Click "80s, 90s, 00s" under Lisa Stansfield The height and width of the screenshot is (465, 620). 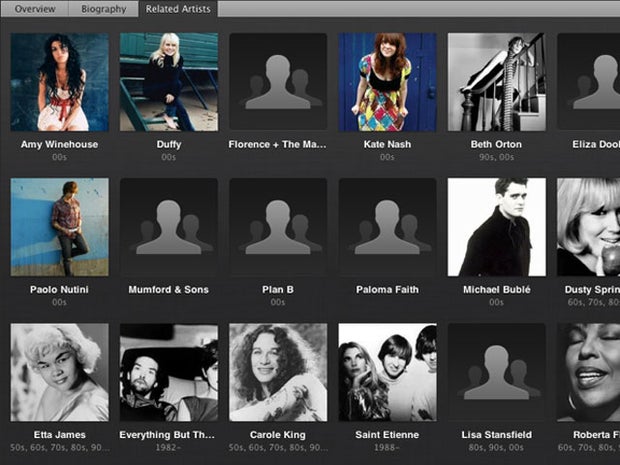point(496,447)
